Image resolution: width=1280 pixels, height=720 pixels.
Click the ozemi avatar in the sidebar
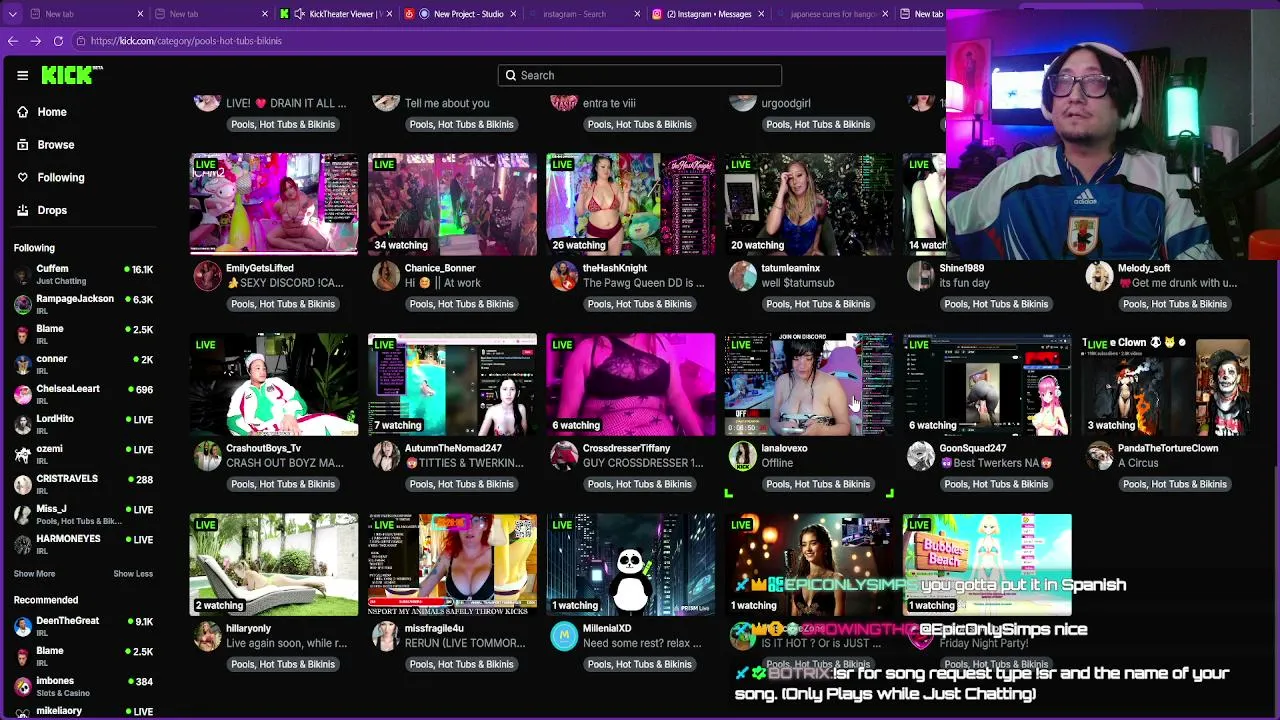click(x=23, y=455)
